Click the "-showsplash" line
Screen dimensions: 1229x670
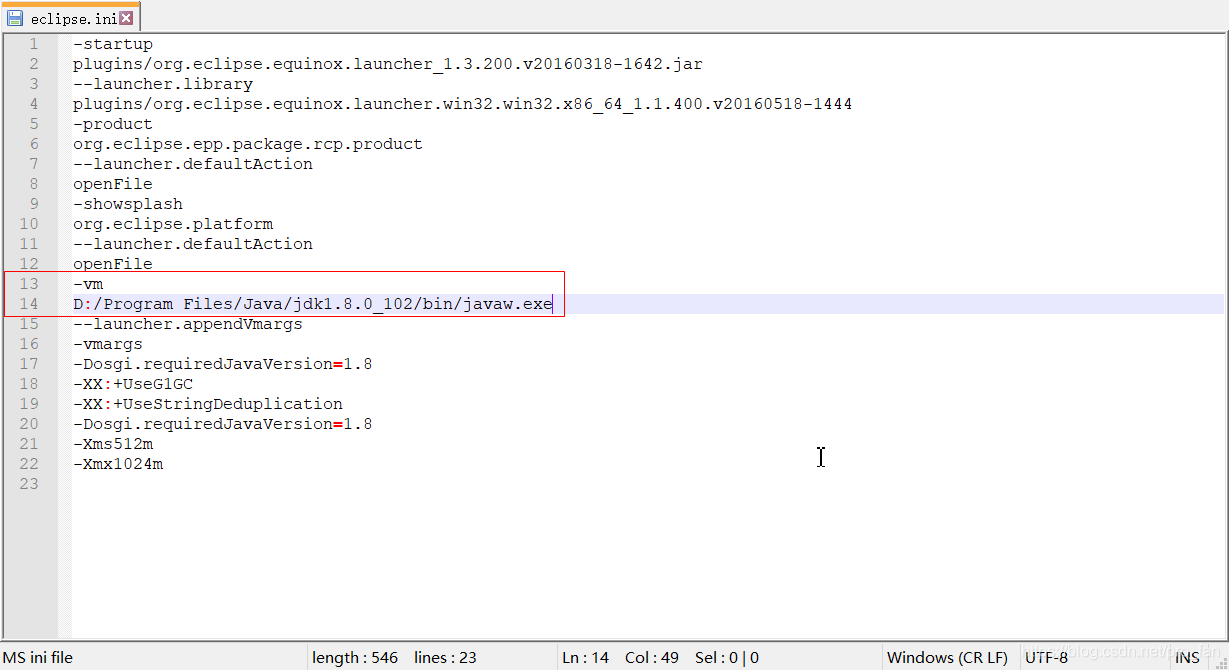point(128,204)
